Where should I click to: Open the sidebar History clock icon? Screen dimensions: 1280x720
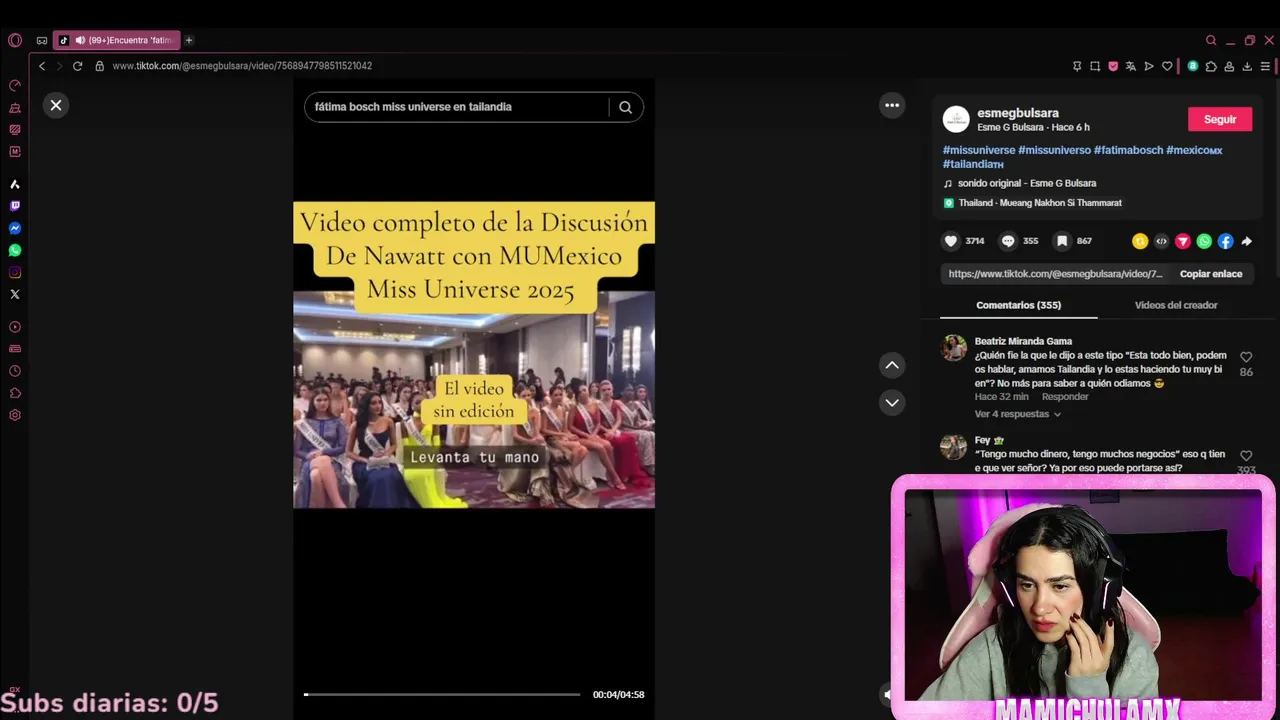pyautogui.click(x=14, y=371)
